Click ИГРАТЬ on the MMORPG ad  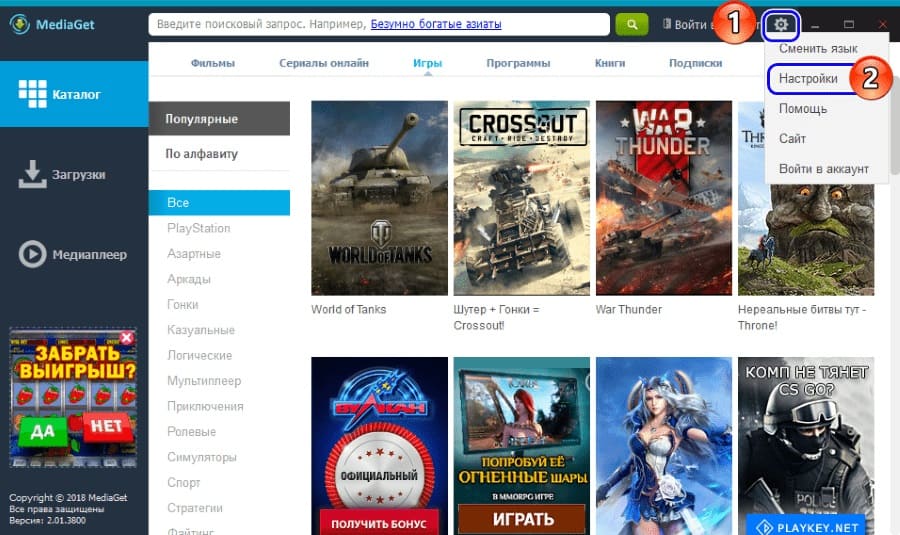[521, 519]
